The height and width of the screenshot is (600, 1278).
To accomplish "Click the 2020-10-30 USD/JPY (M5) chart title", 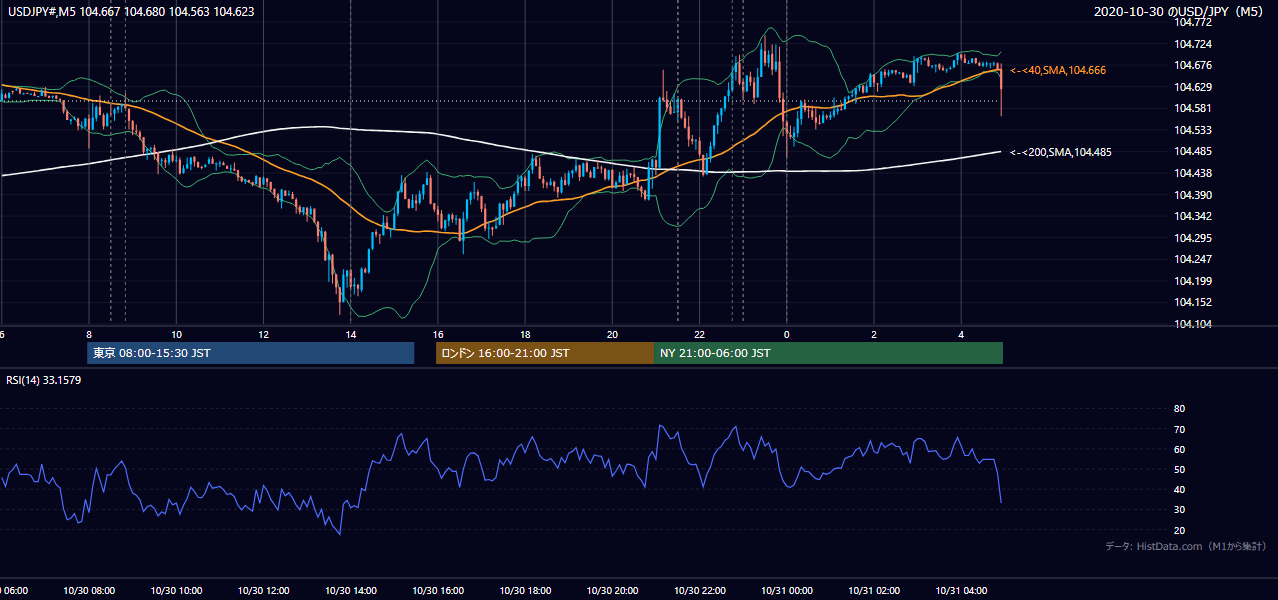I will pos(1180,12).
